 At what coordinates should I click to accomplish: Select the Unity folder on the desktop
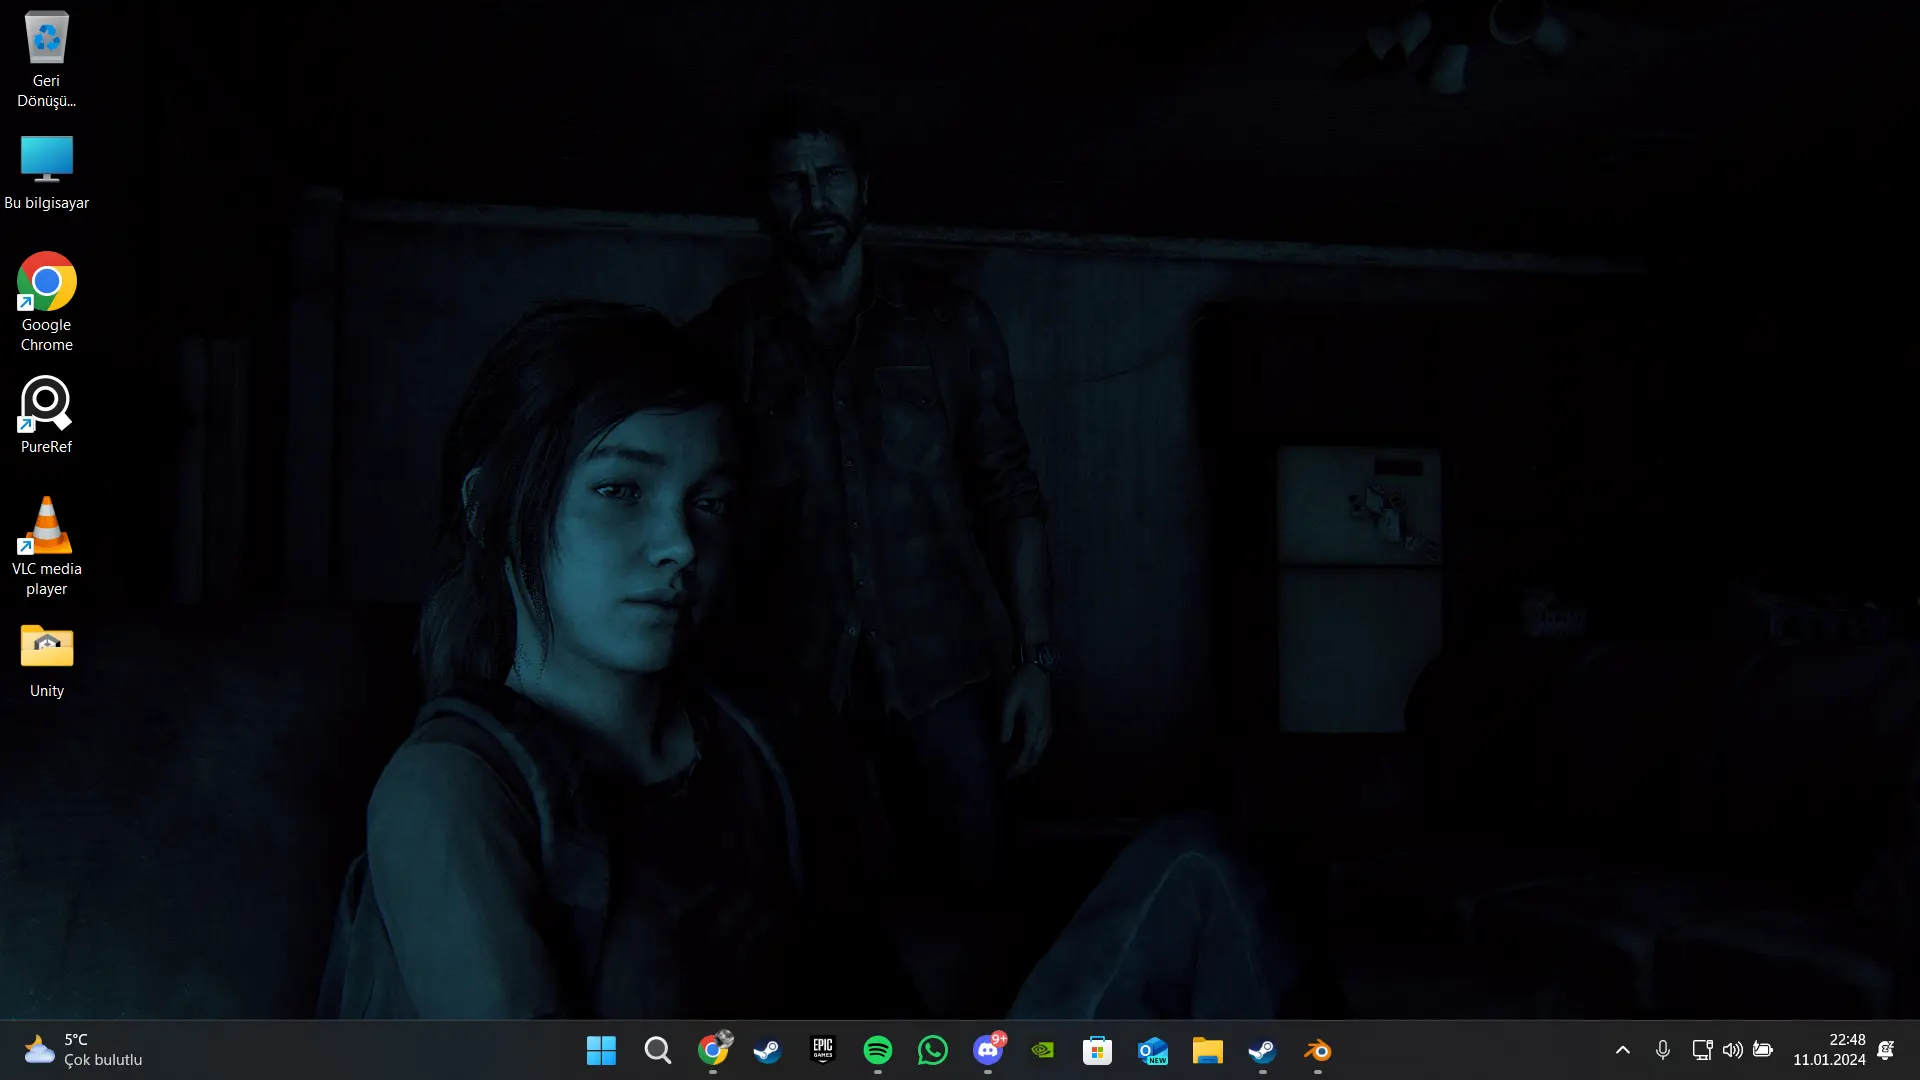[46, 661]
